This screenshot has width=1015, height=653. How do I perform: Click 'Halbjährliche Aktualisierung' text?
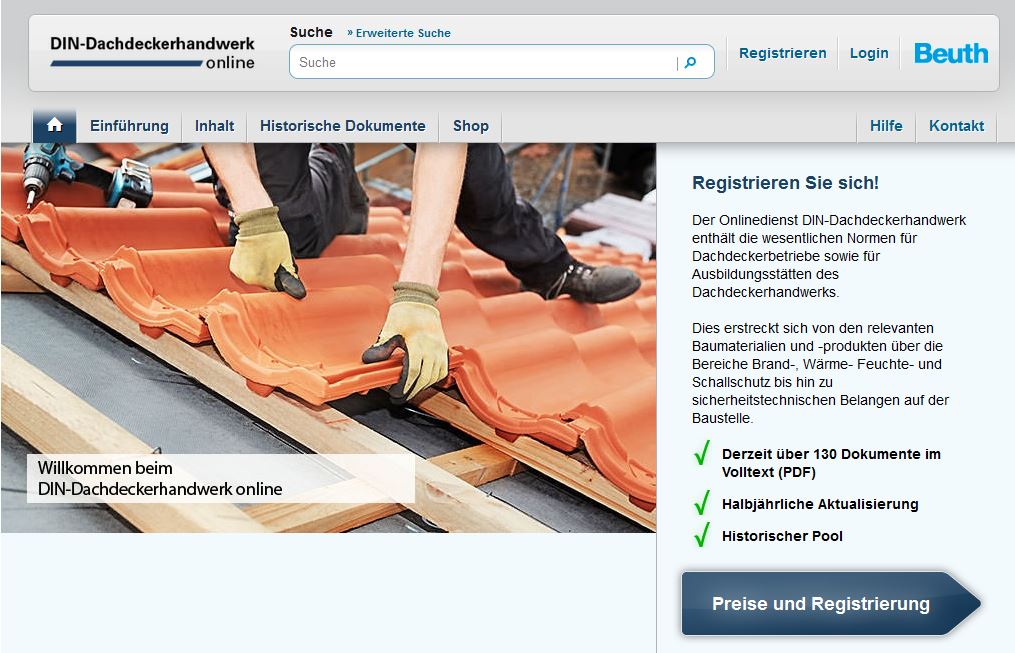[x=820, y=504]
